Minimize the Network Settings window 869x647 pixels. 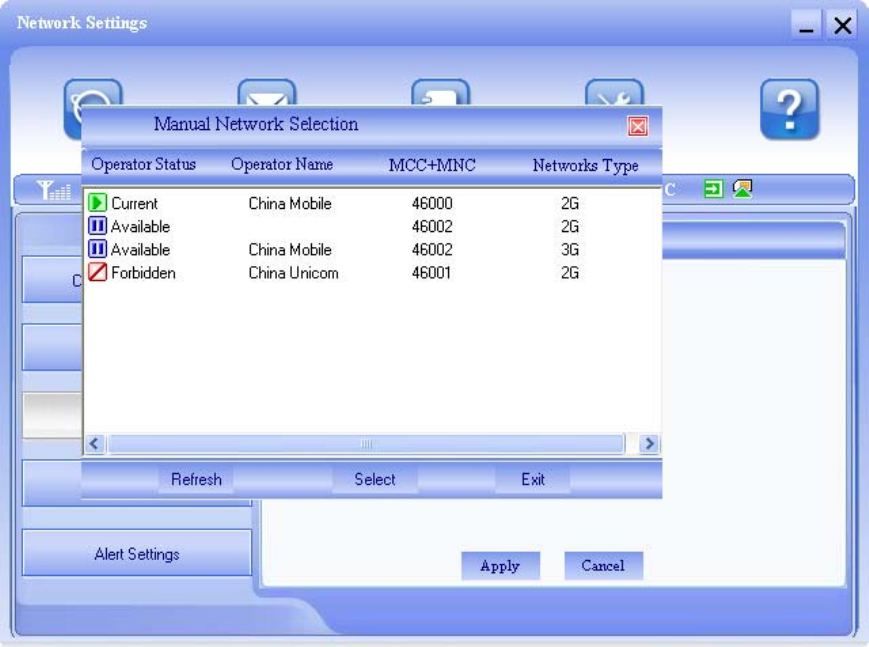point(806,26)
